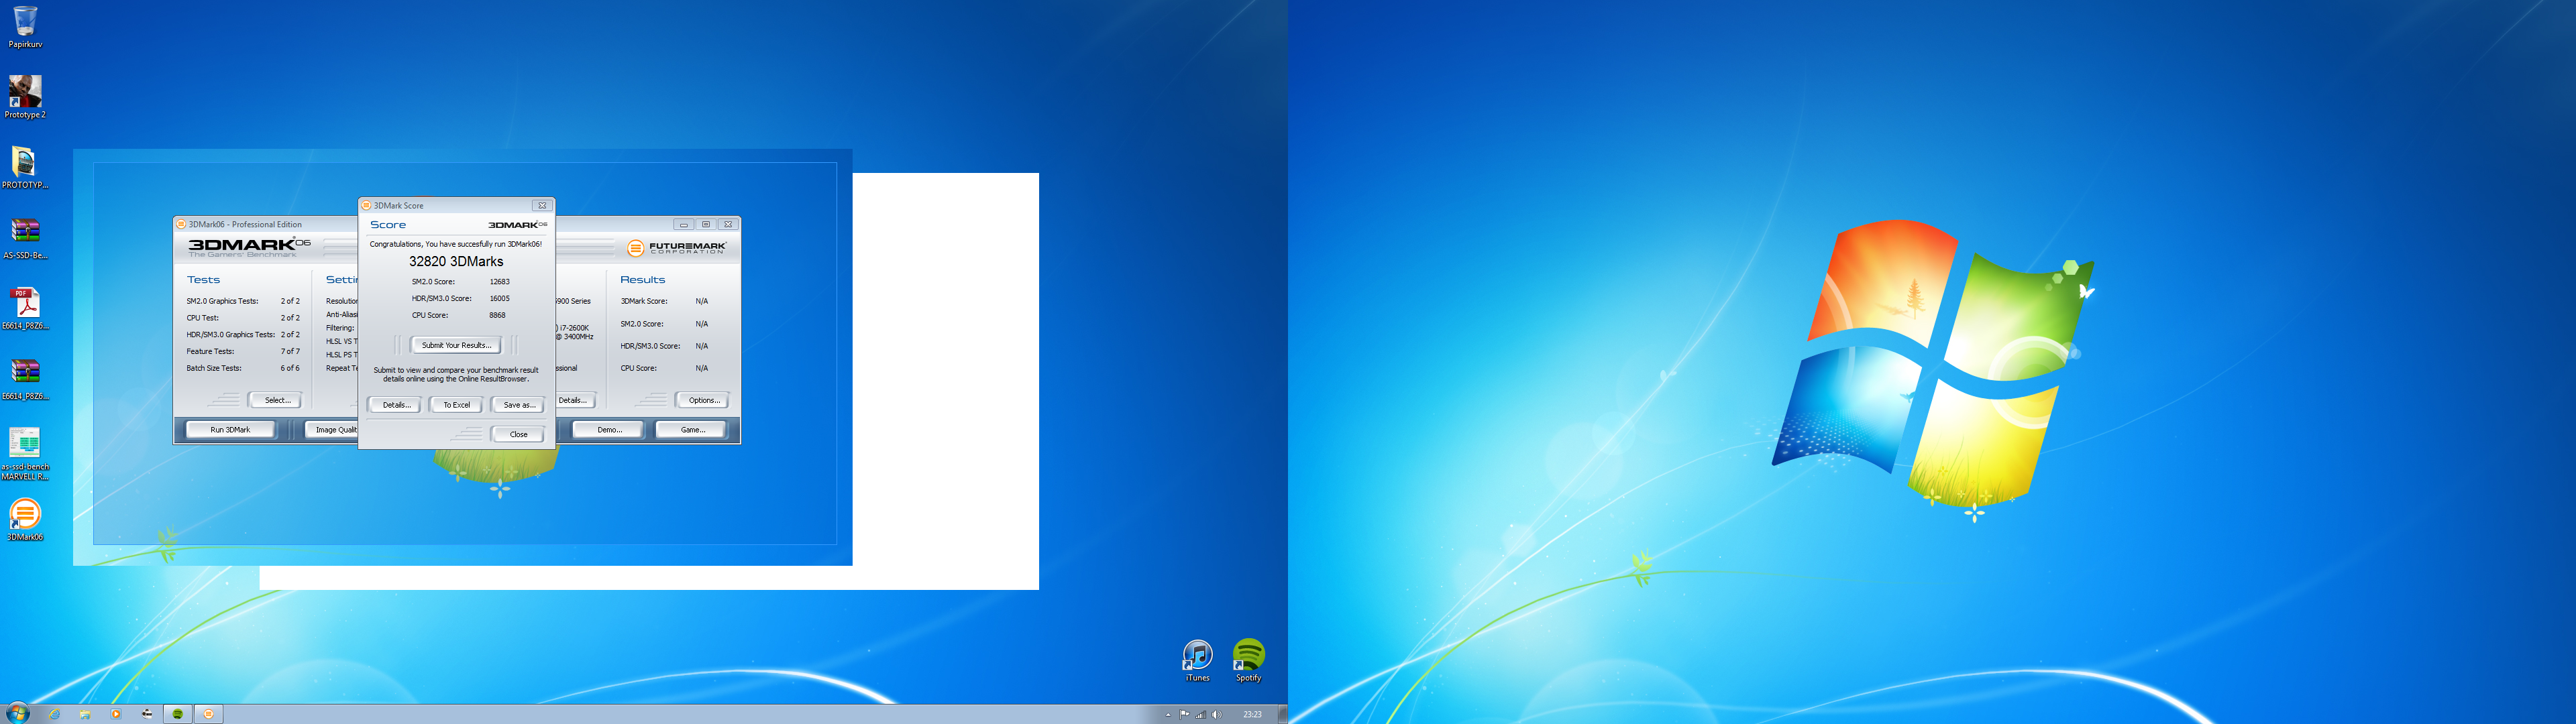Click Select... under the Tests section
Screen dimensions: 2576x724
276,400
